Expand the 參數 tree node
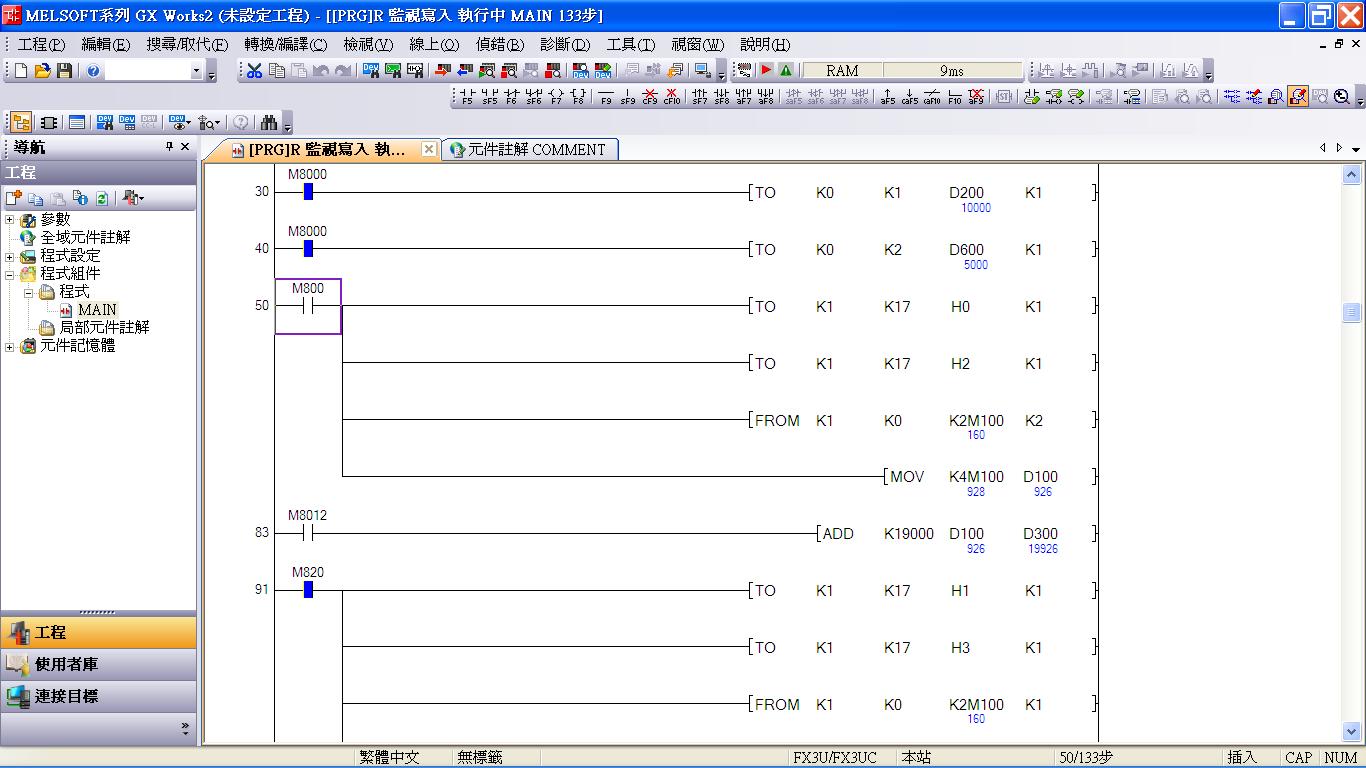Screen dimensions: 1366x768 click(10, 220)
